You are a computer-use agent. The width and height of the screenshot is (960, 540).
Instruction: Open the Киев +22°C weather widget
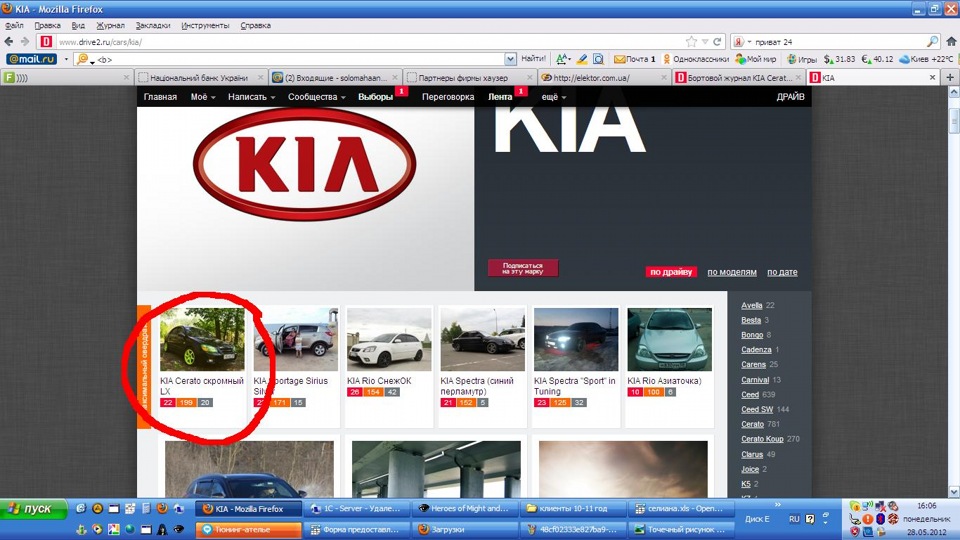pos(926,59)
